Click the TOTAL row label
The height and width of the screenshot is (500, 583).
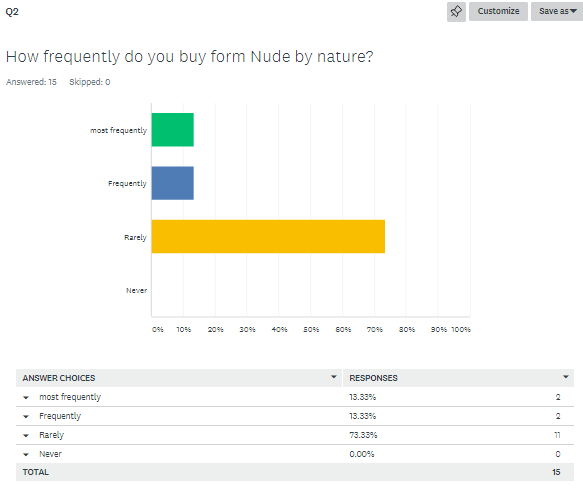pyautogui.click(x=36, y=472)
